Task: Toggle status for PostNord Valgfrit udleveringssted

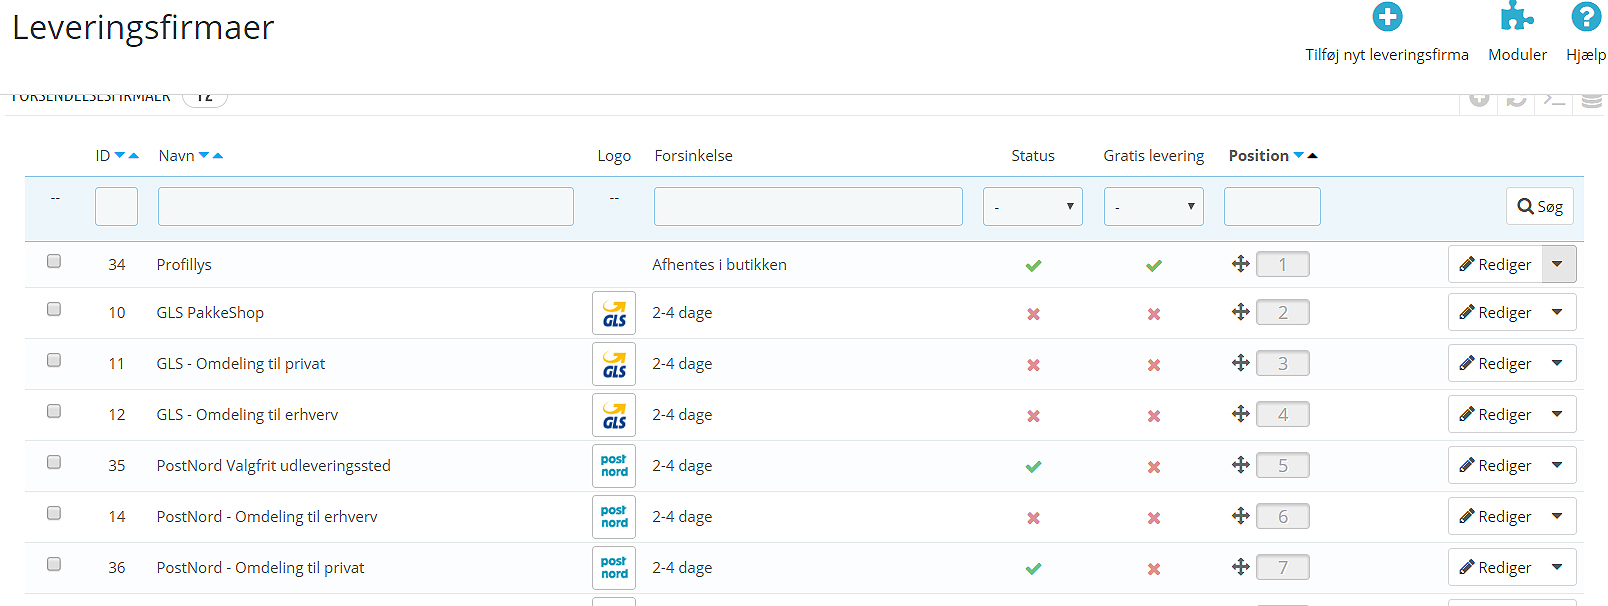Action: point(1033,467)
